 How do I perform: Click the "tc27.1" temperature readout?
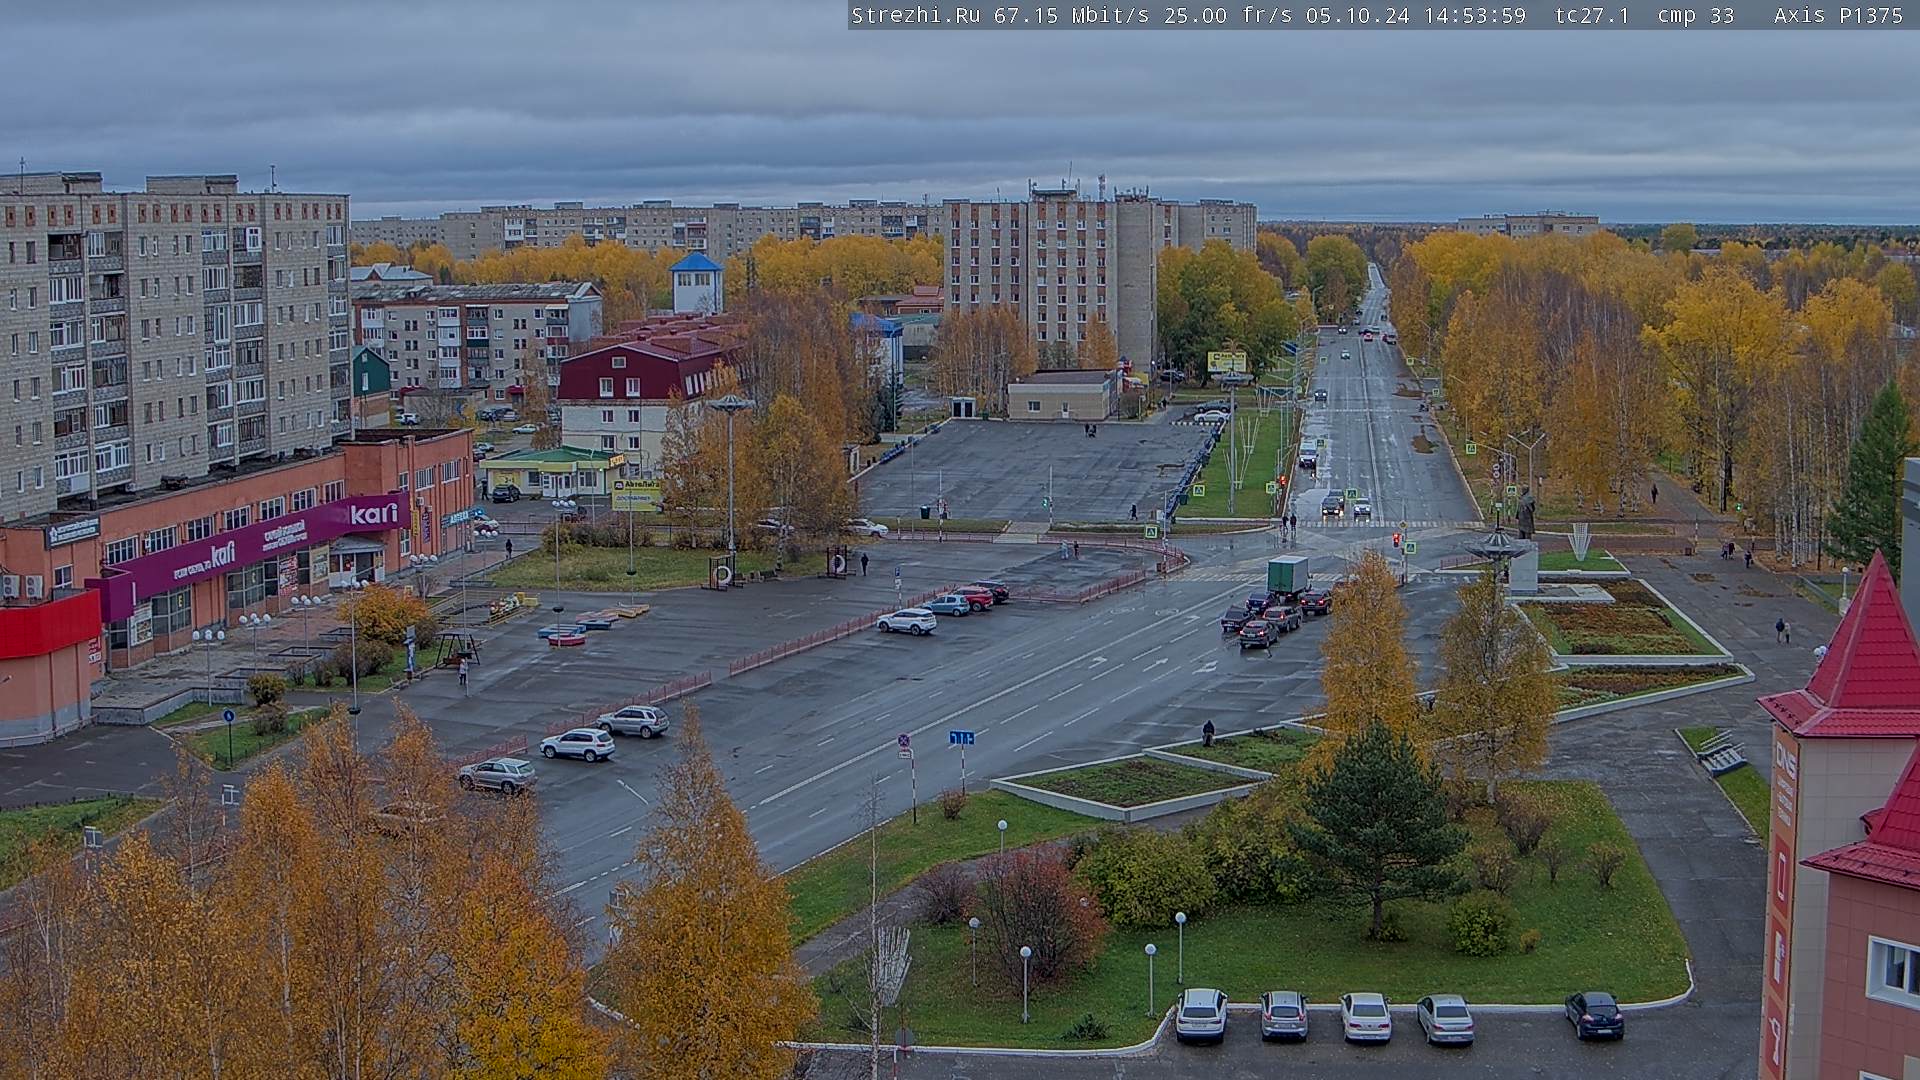[x=1591, y=15]
